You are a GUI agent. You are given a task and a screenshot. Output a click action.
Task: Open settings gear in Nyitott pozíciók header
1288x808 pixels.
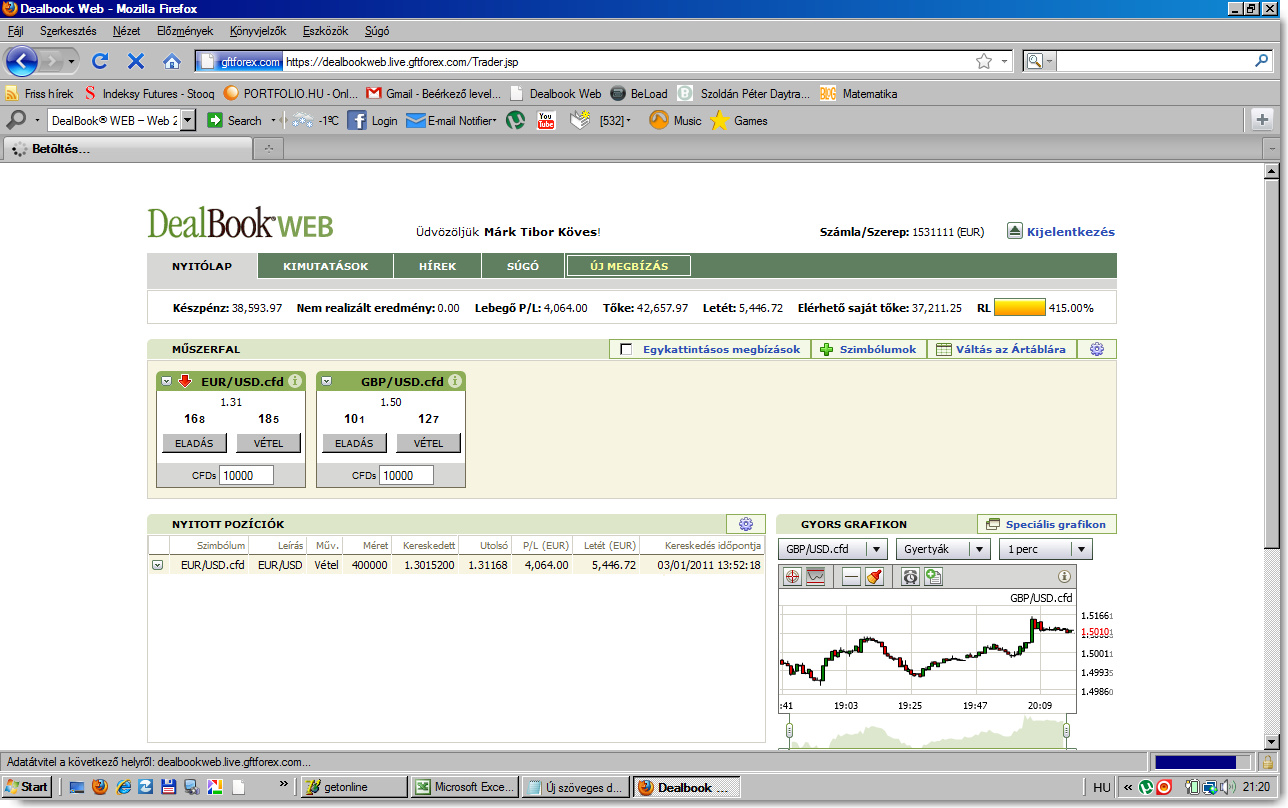pos(745,524)
